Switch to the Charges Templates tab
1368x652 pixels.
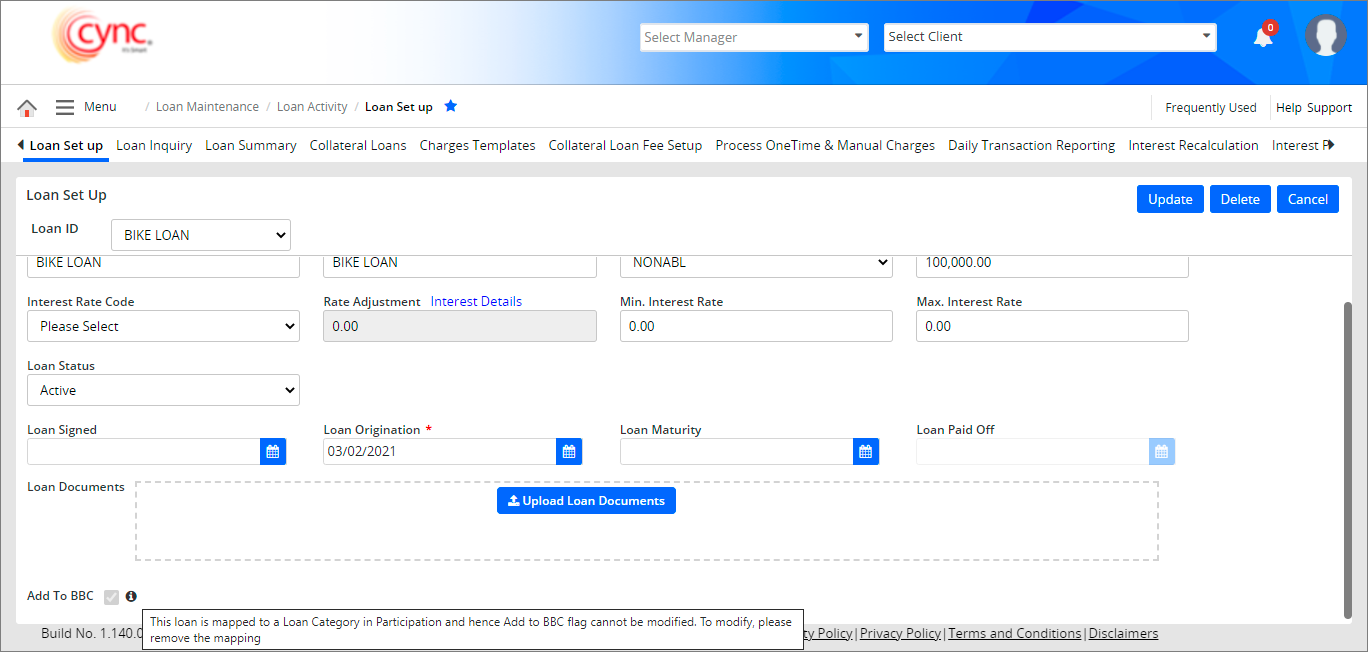[x=477, y=145]
